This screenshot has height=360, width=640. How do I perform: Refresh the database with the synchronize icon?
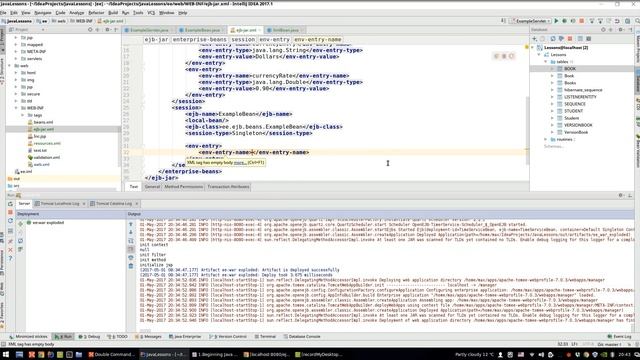[x=553, y=38]
